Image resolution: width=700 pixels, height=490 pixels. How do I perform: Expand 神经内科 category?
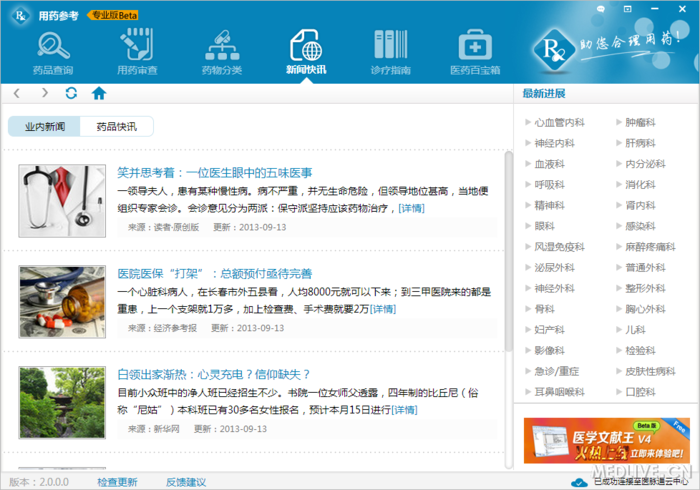click(x=550, y=143)
